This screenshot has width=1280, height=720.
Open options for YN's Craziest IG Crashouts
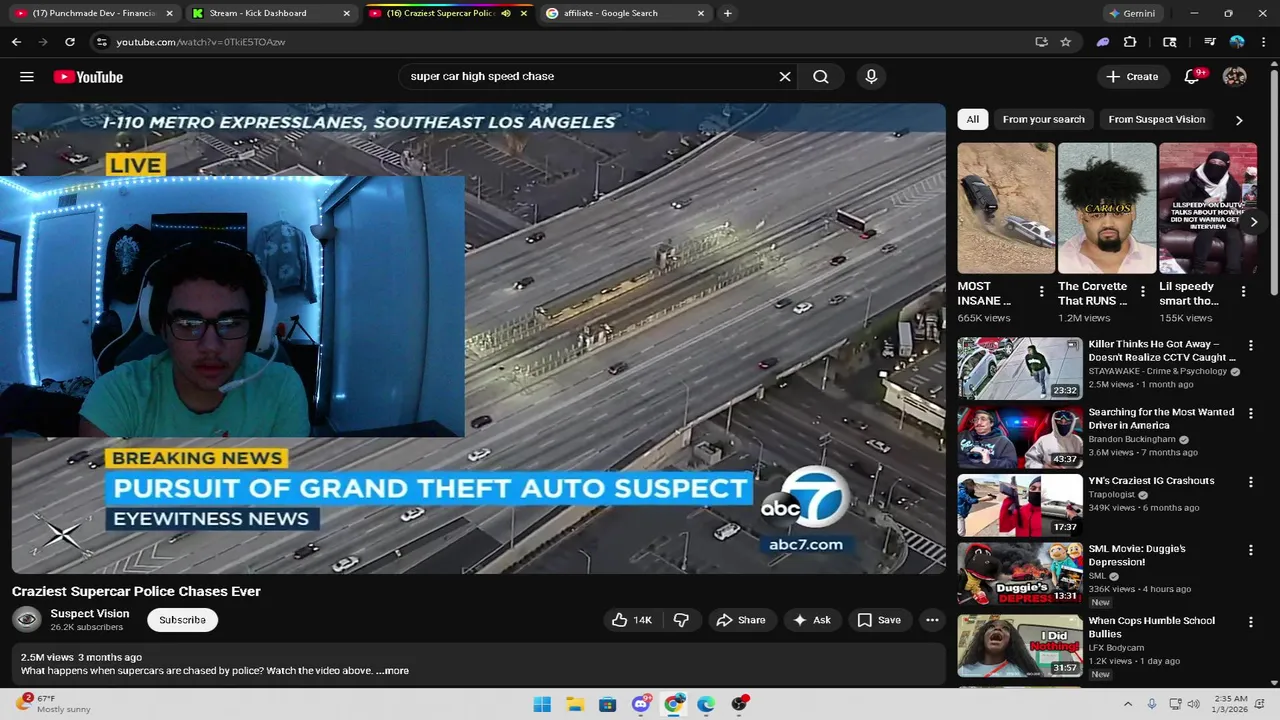click(x=1250, y=482)
